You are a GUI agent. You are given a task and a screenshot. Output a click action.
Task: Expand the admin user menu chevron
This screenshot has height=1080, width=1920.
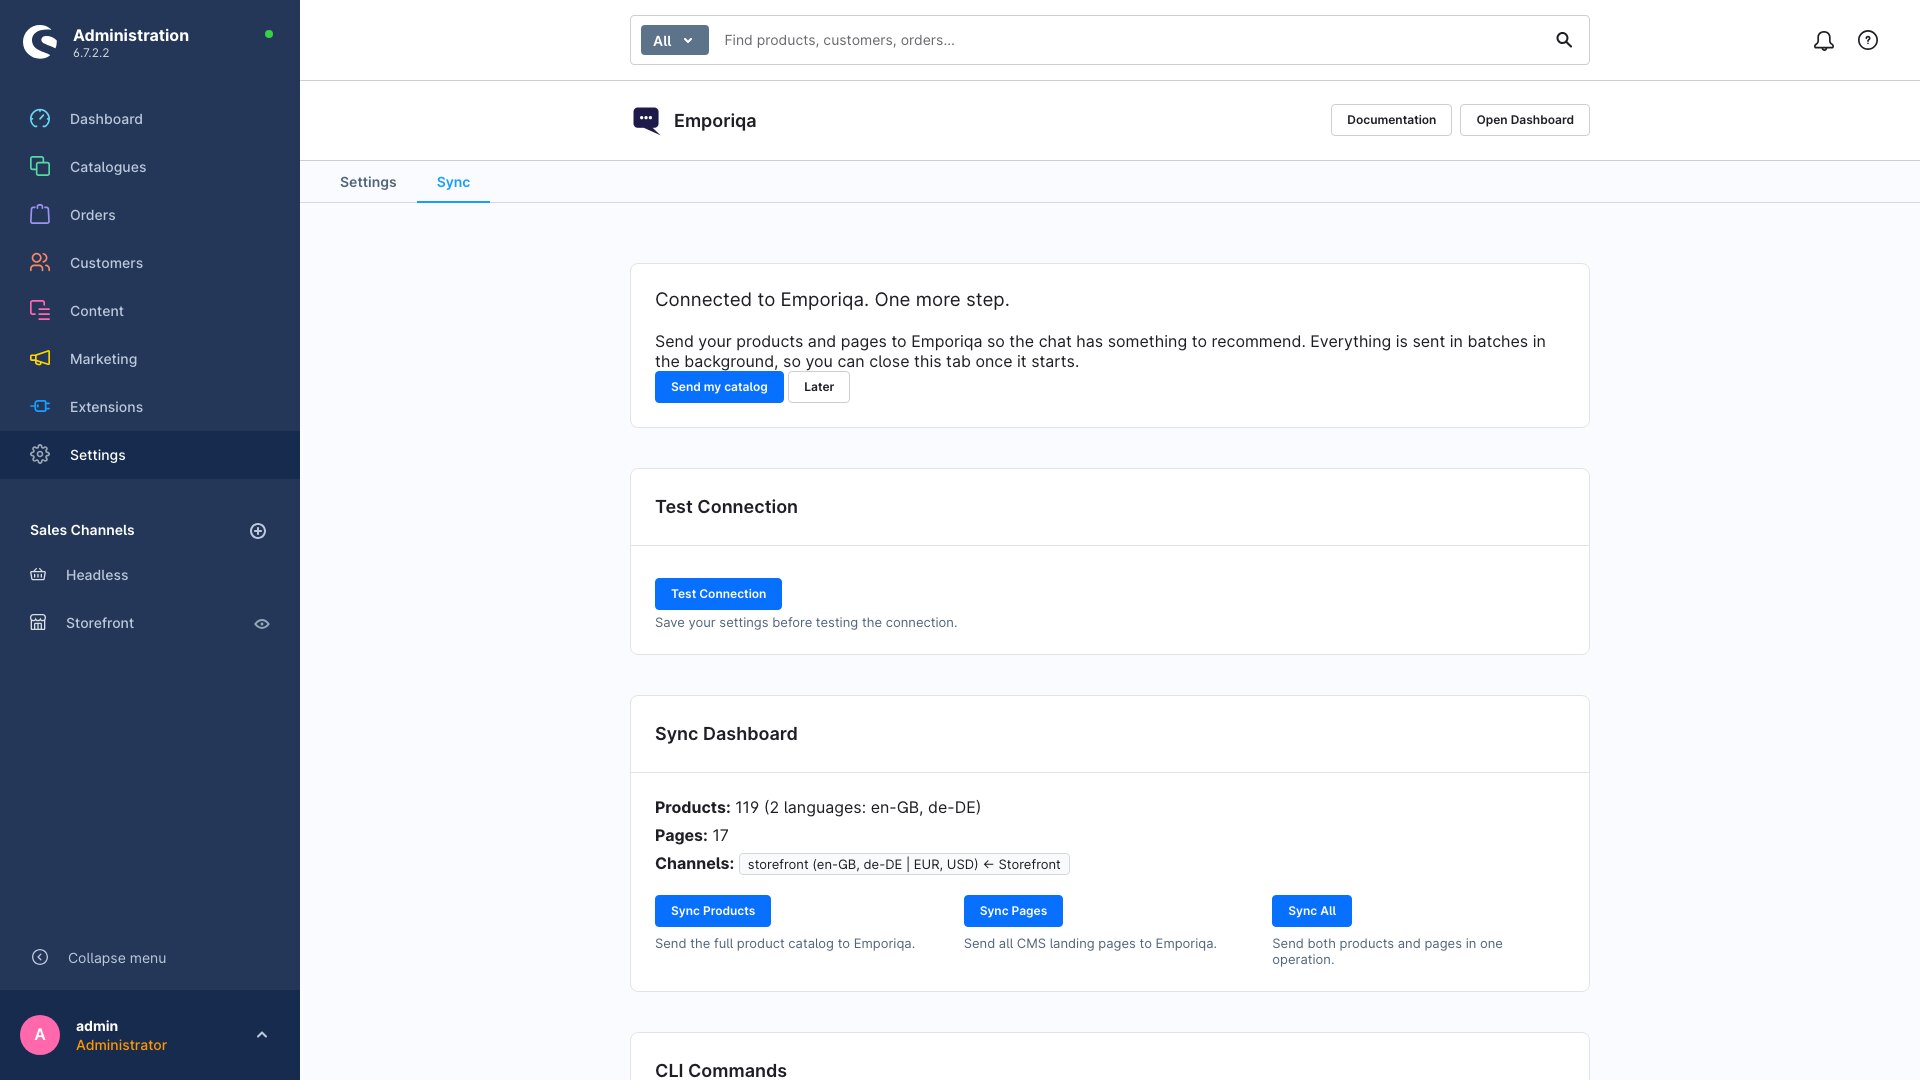pyautogui.click(x=262, y=1035)
